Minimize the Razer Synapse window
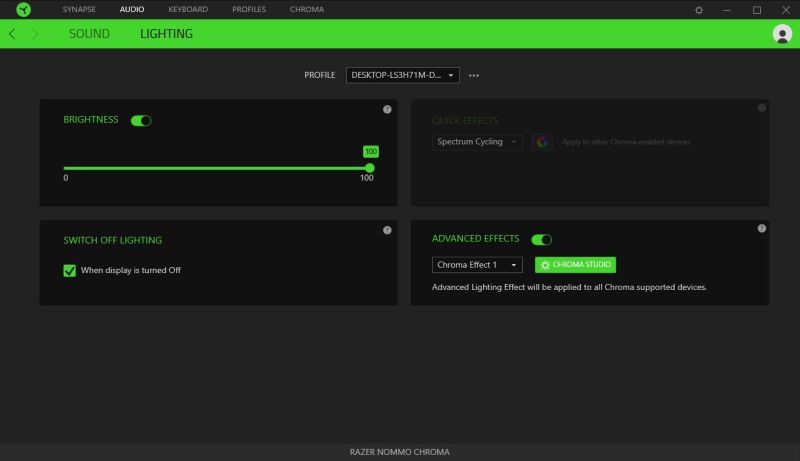800x461 pixels. [x=727, y=10]
